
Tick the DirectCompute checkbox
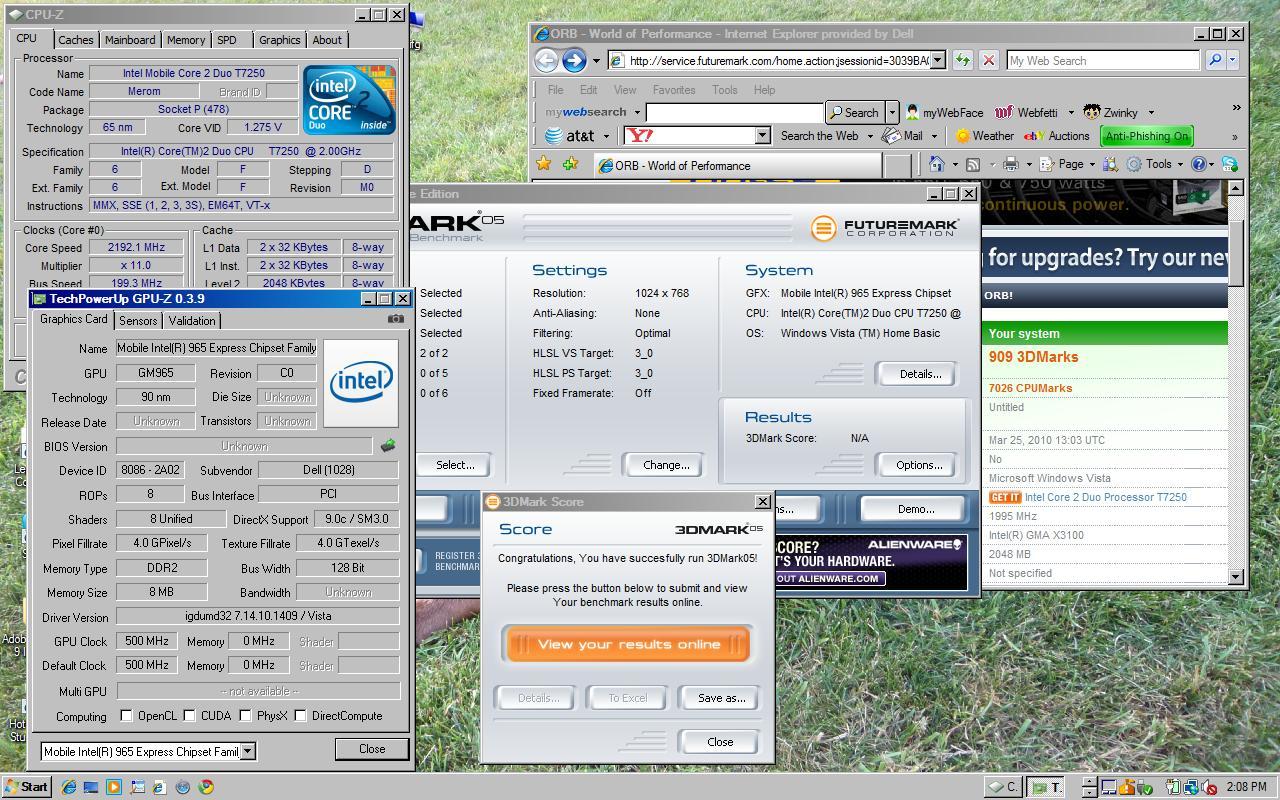(x=300, y=716)
